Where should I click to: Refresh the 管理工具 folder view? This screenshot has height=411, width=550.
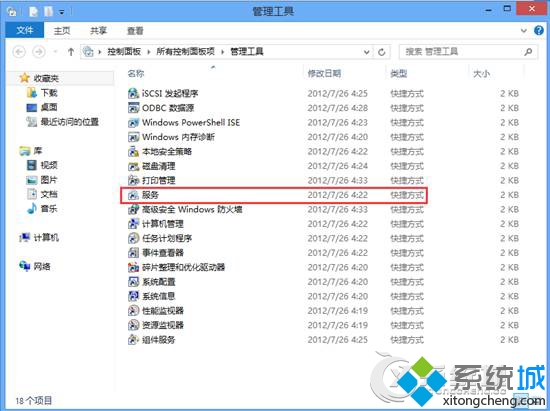click(382, 52)
